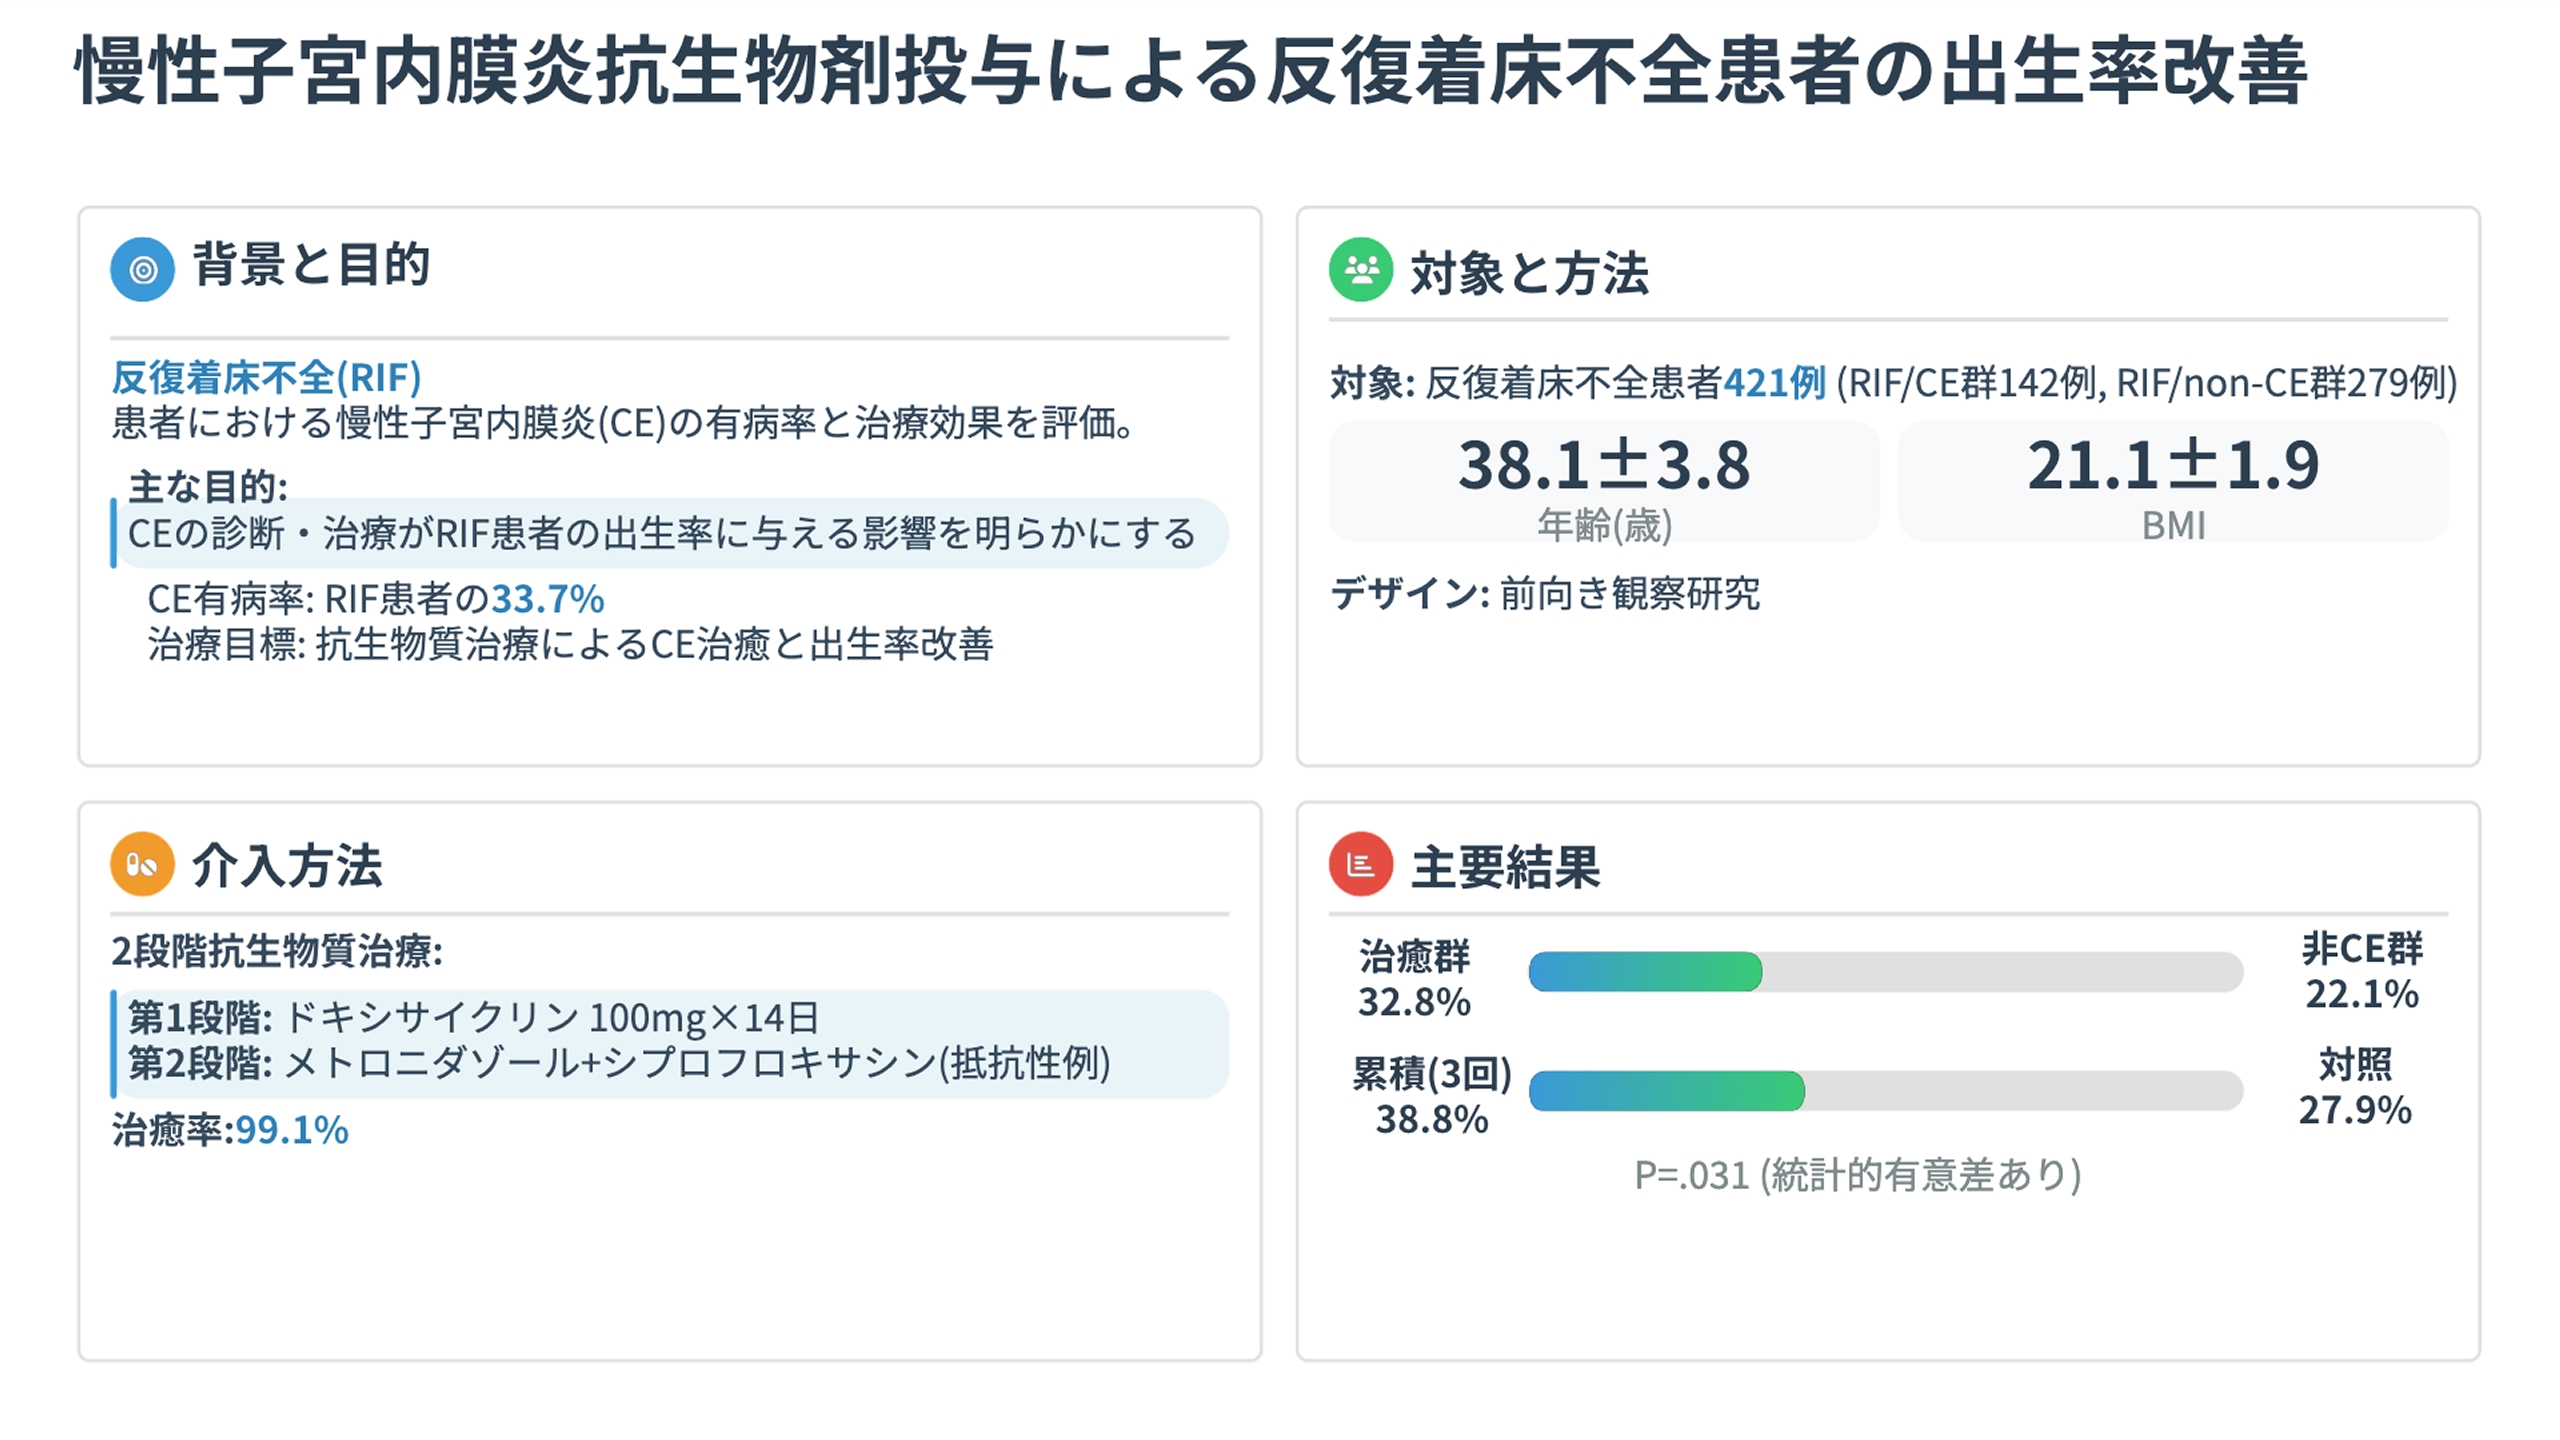Click the highlighted 主な目的 statement box
The width and height of the screenshot is (2560, 1440).
coord(670,533)
